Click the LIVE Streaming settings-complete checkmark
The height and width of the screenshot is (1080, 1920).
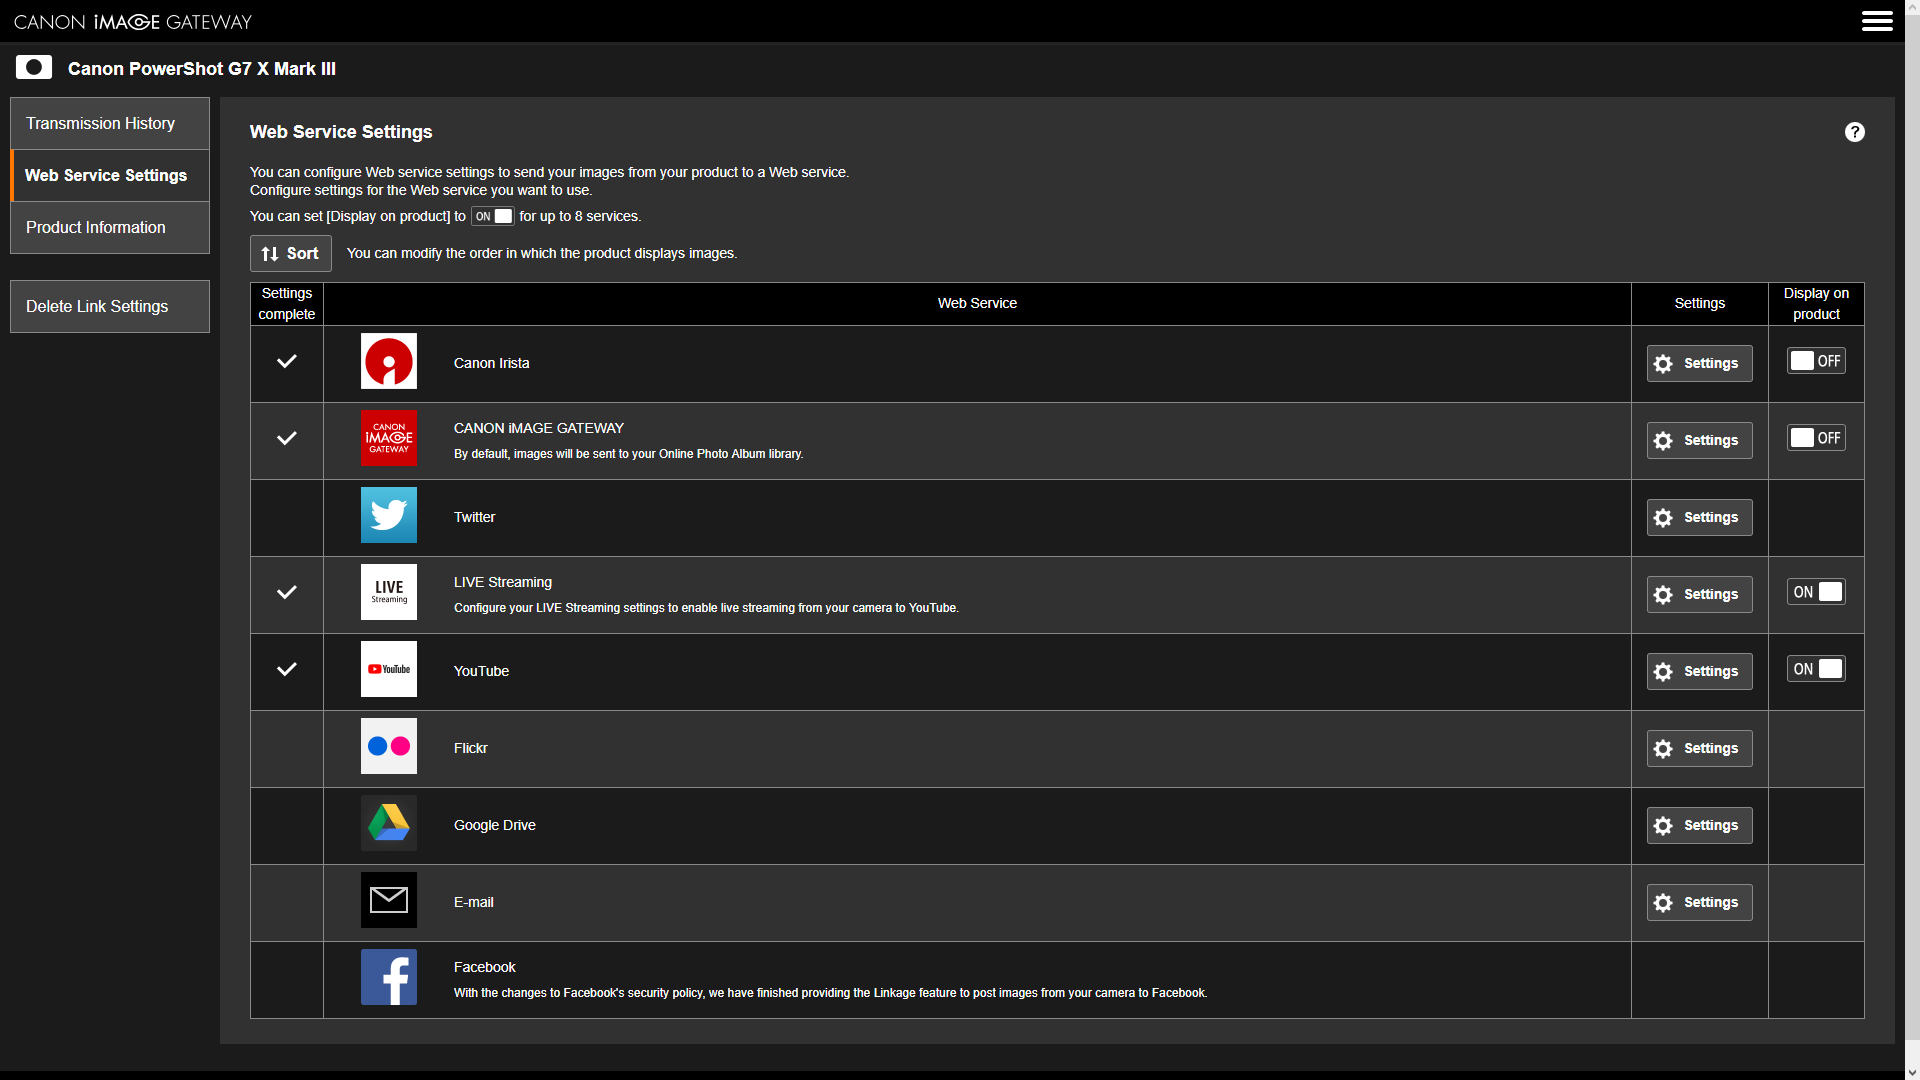(x=287, y=592)
